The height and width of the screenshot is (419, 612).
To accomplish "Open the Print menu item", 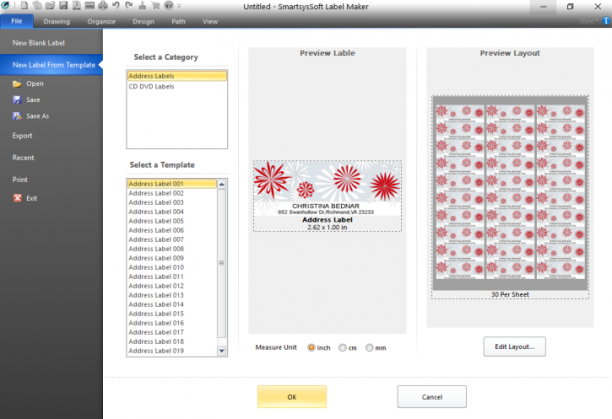I will pos(20,179).
